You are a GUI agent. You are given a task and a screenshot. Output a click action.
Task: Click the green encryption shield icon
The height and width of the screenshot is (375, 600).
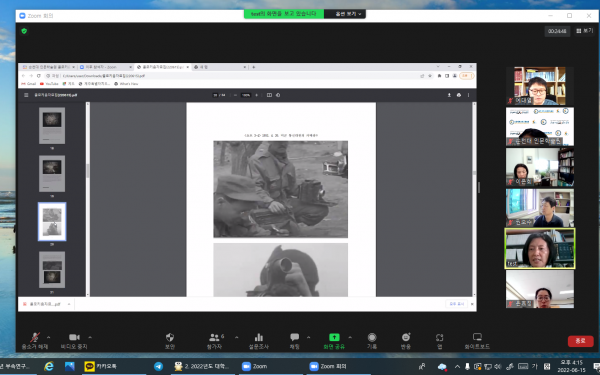24,31
